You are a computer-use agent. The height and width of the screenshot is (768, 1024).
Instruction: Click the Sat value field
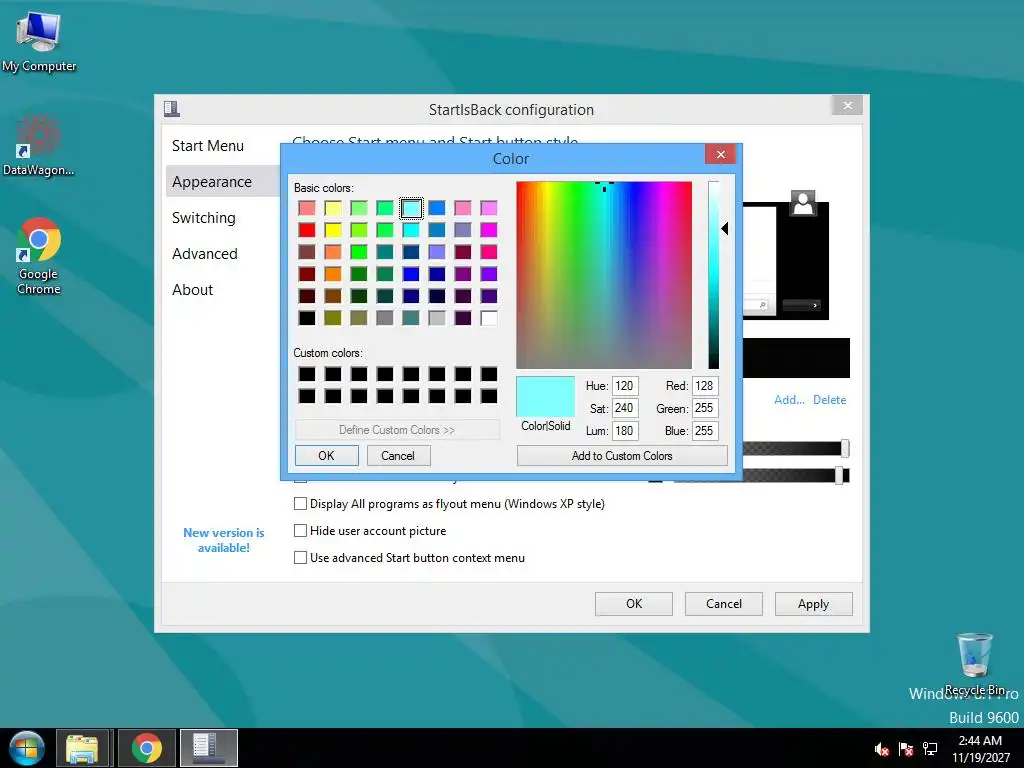(625, 408)
